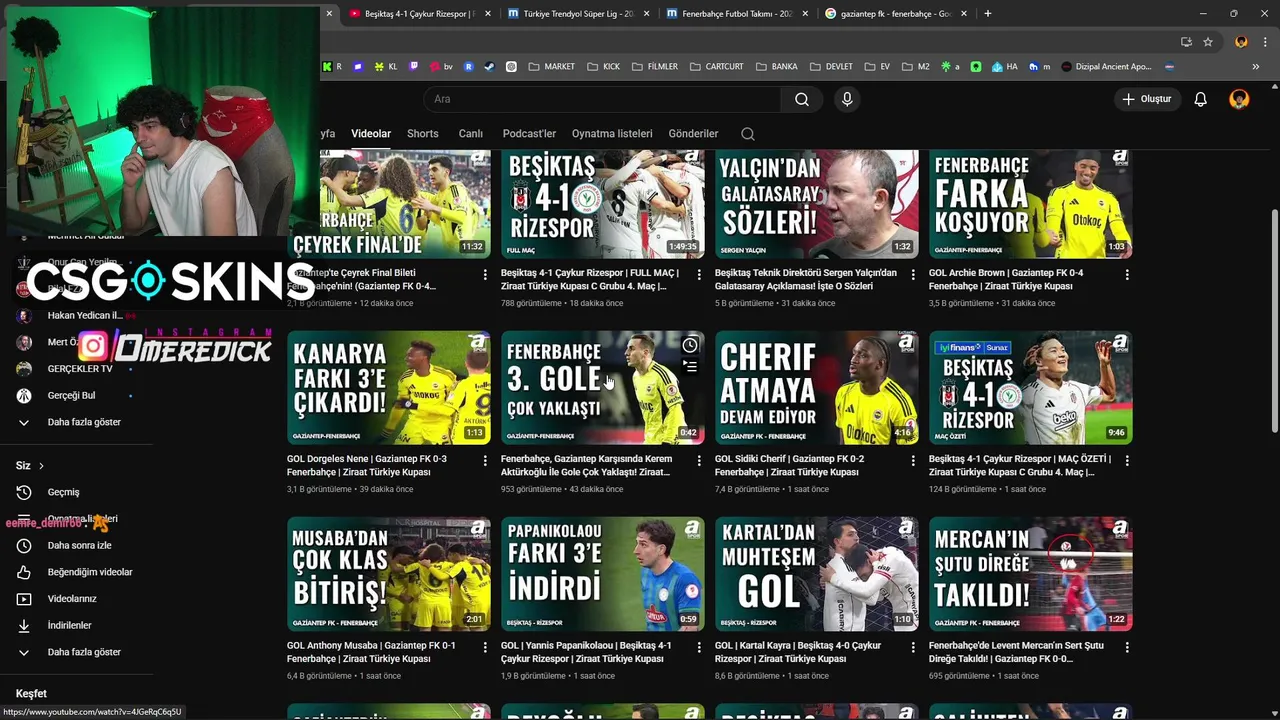Screen dimensions: 1280x720
Task: Open the BANKA bookmarks folder
Action: [777, 67]
